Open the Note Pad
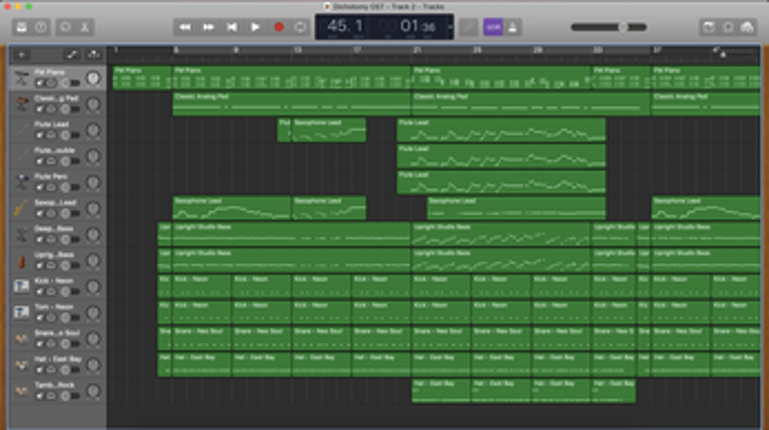This screenshot has width=769, height=430. pos(709,27)
